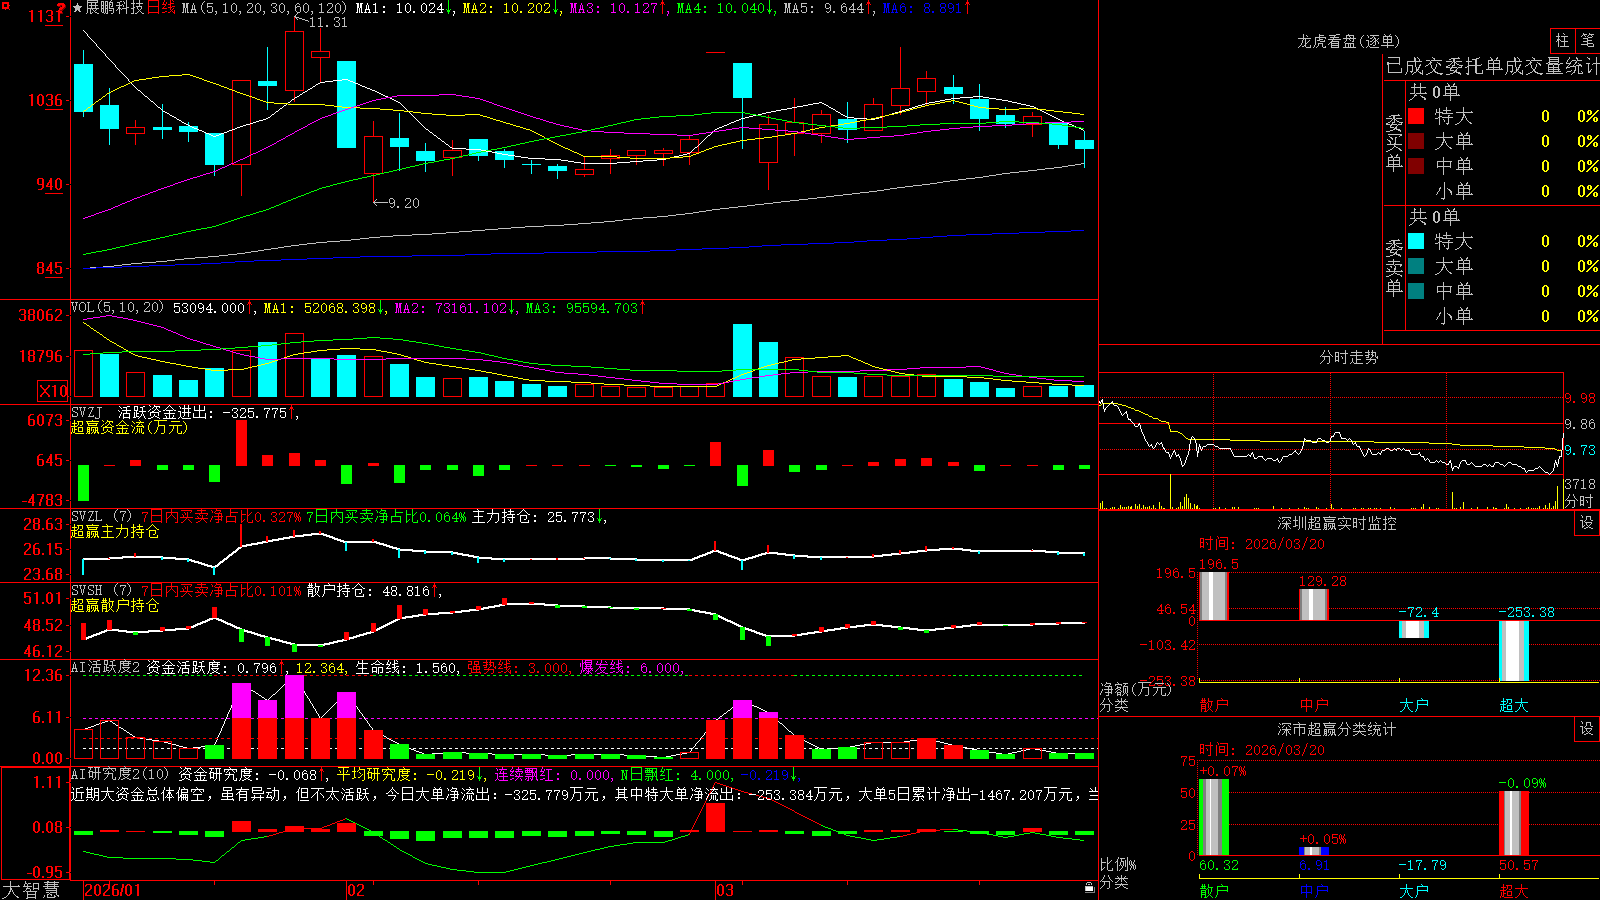Click the tallest red SVZJ inflow bar
This screenshot has height=900, width=1600.
241,443
